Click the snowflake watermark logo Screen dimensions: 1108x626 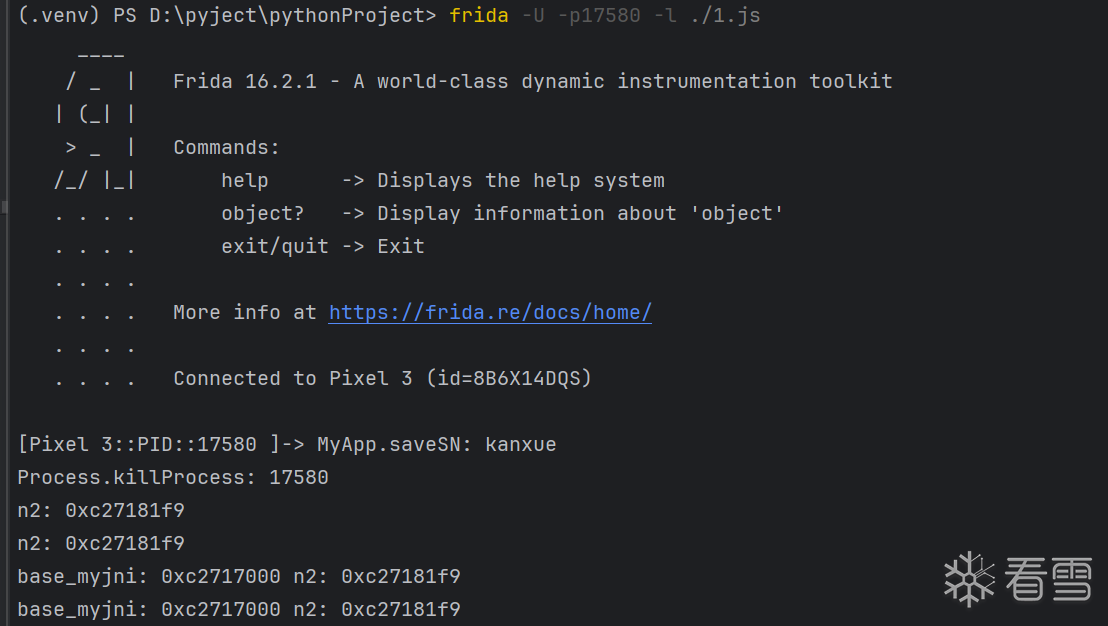pyautogui.click(x=969, y=578)
